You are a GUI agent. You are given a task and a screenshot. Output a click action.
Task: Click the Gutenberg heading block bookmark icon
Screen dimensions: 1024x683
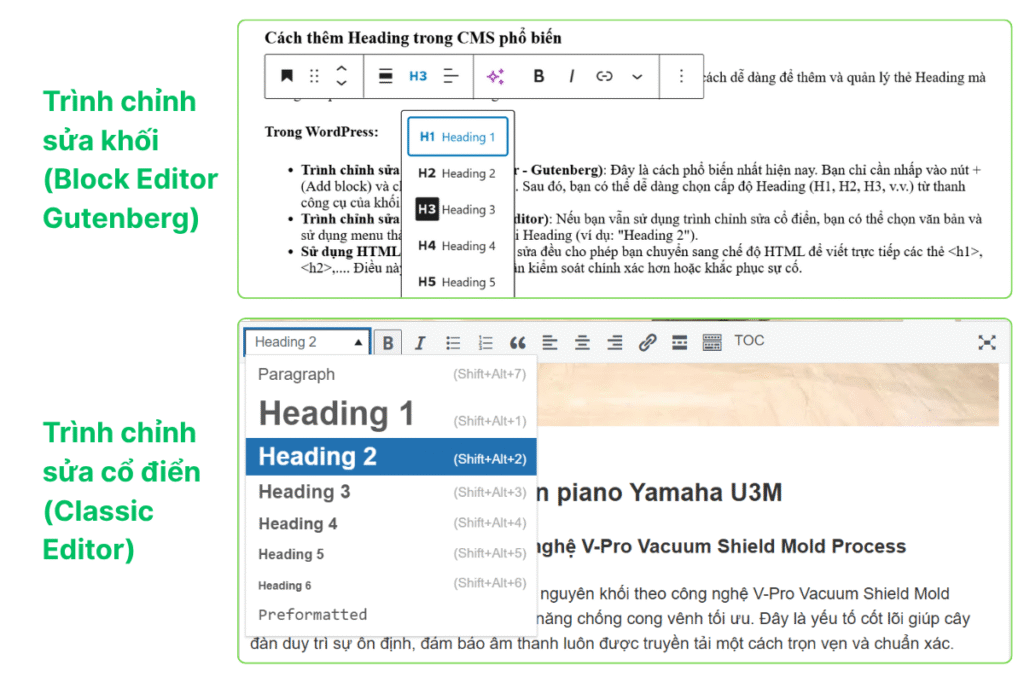pyautogui.click(x=287, y=76)
